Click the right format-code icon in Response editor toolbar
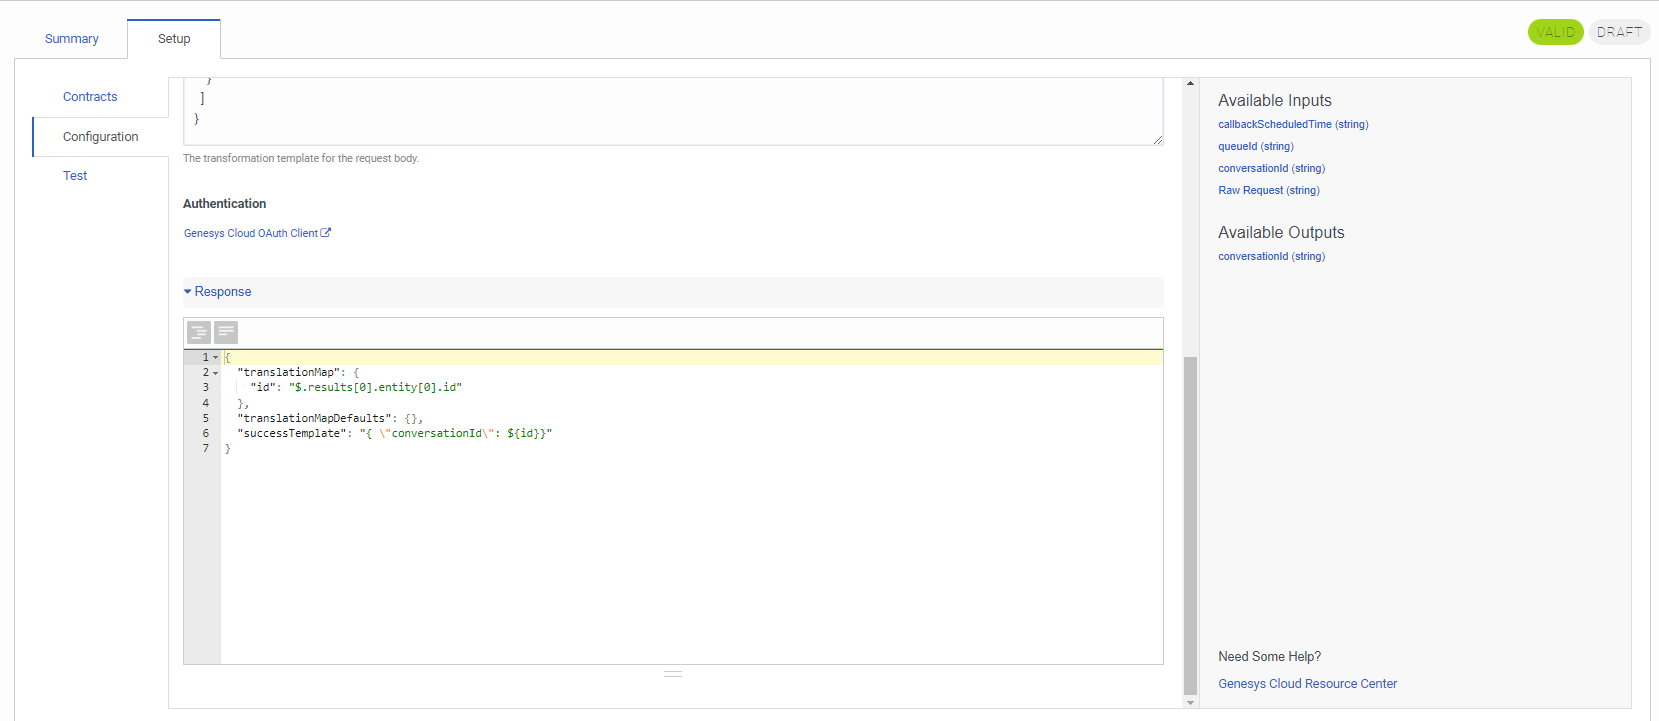The image size is (1659, 721). tap(226, 332)
